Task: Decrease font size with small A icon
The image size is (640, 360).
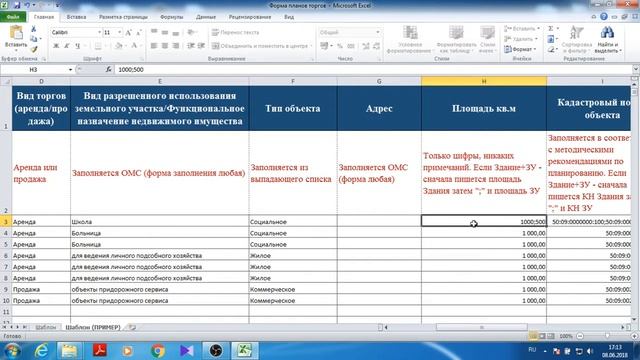Action: (139, 33)
